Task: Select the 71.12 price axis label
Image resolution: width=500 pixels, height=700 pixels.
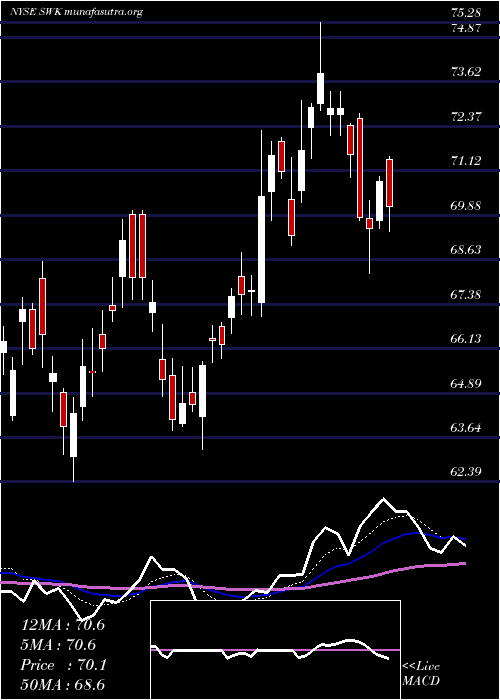Action: 467,161
